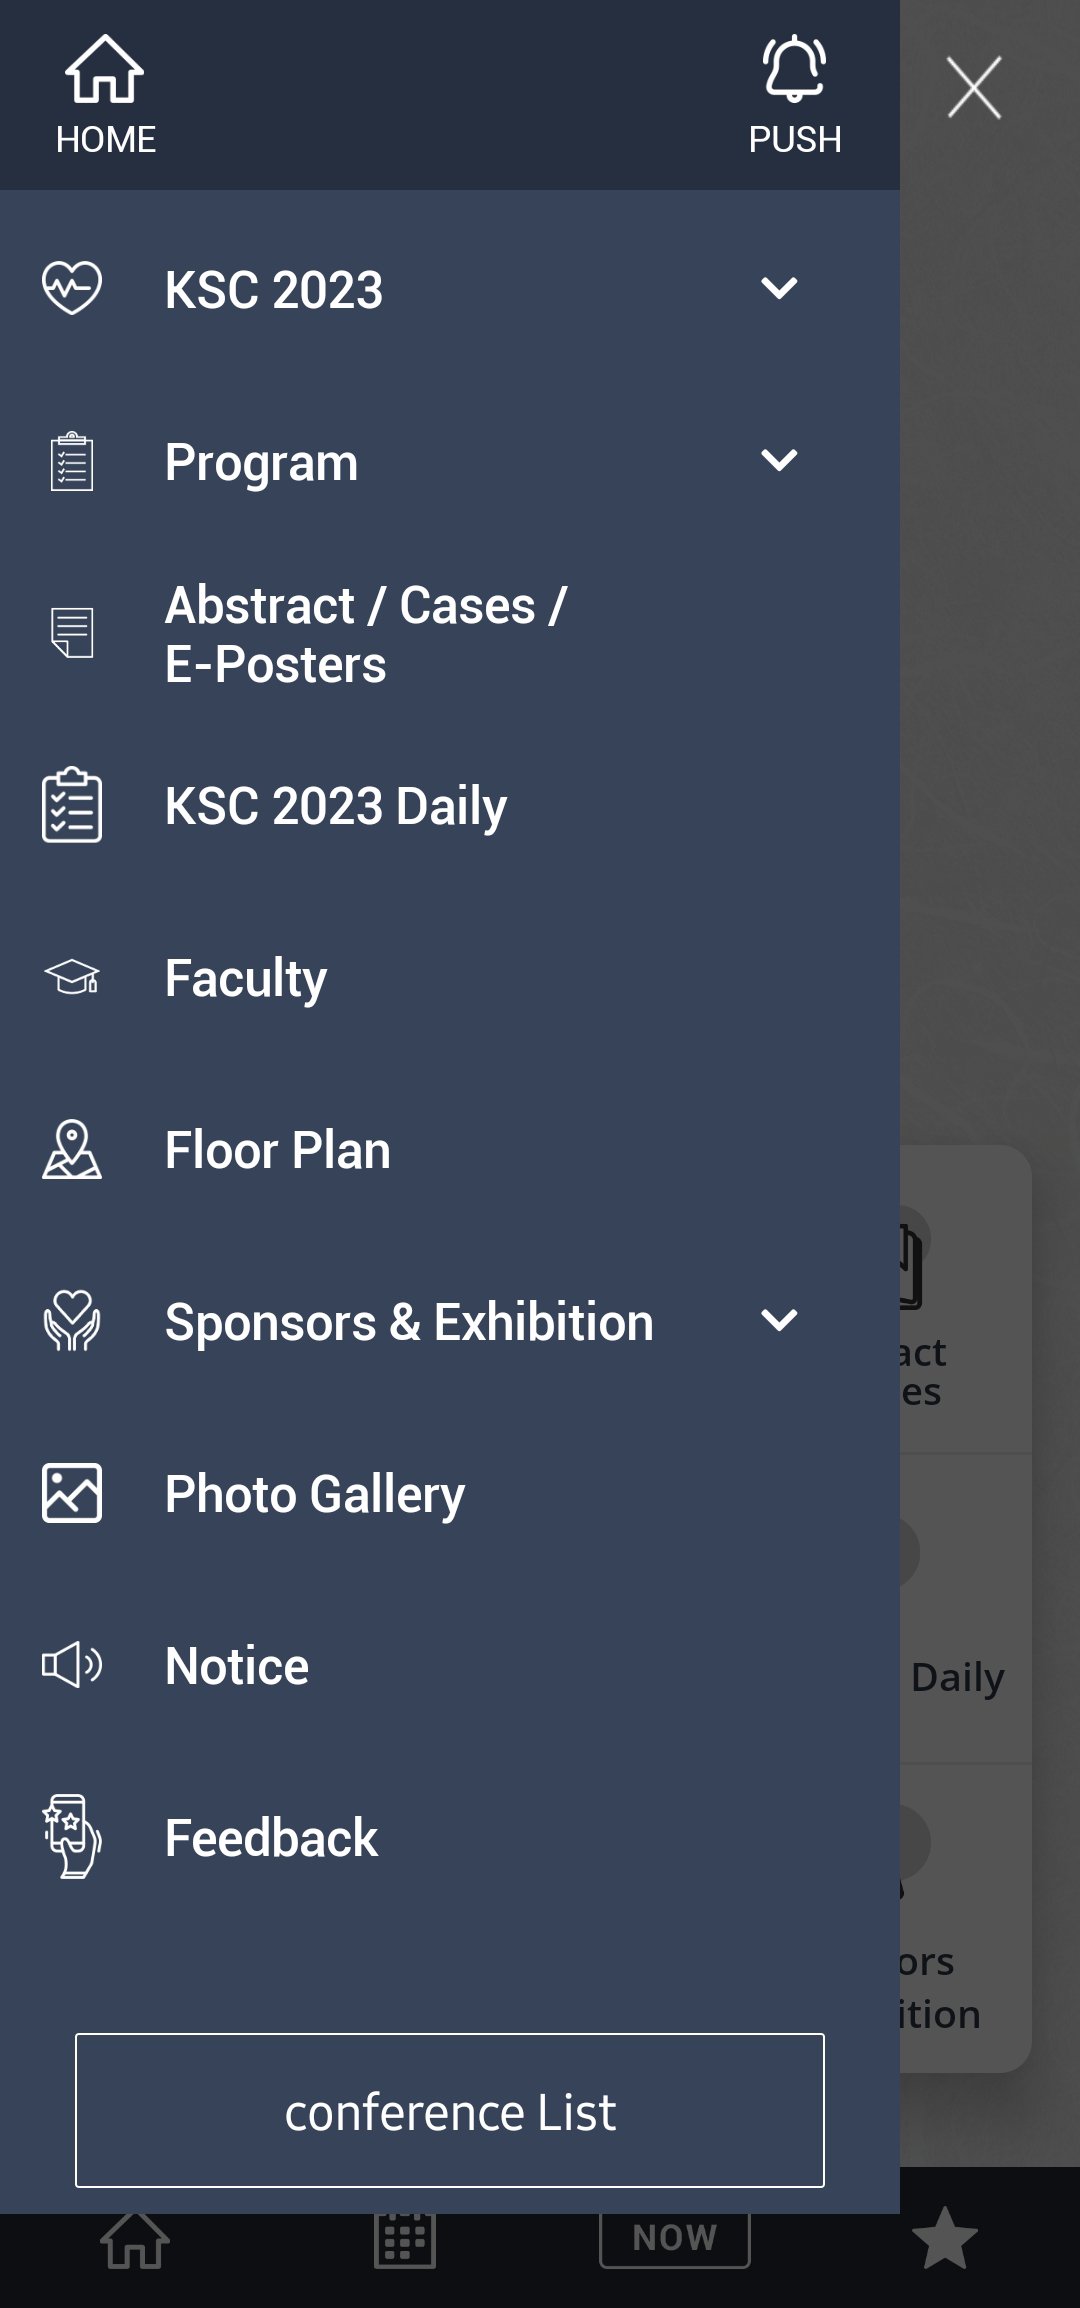
Task: Open Abstract / Cases / E-Posters
Action: [x=366, y=634]
